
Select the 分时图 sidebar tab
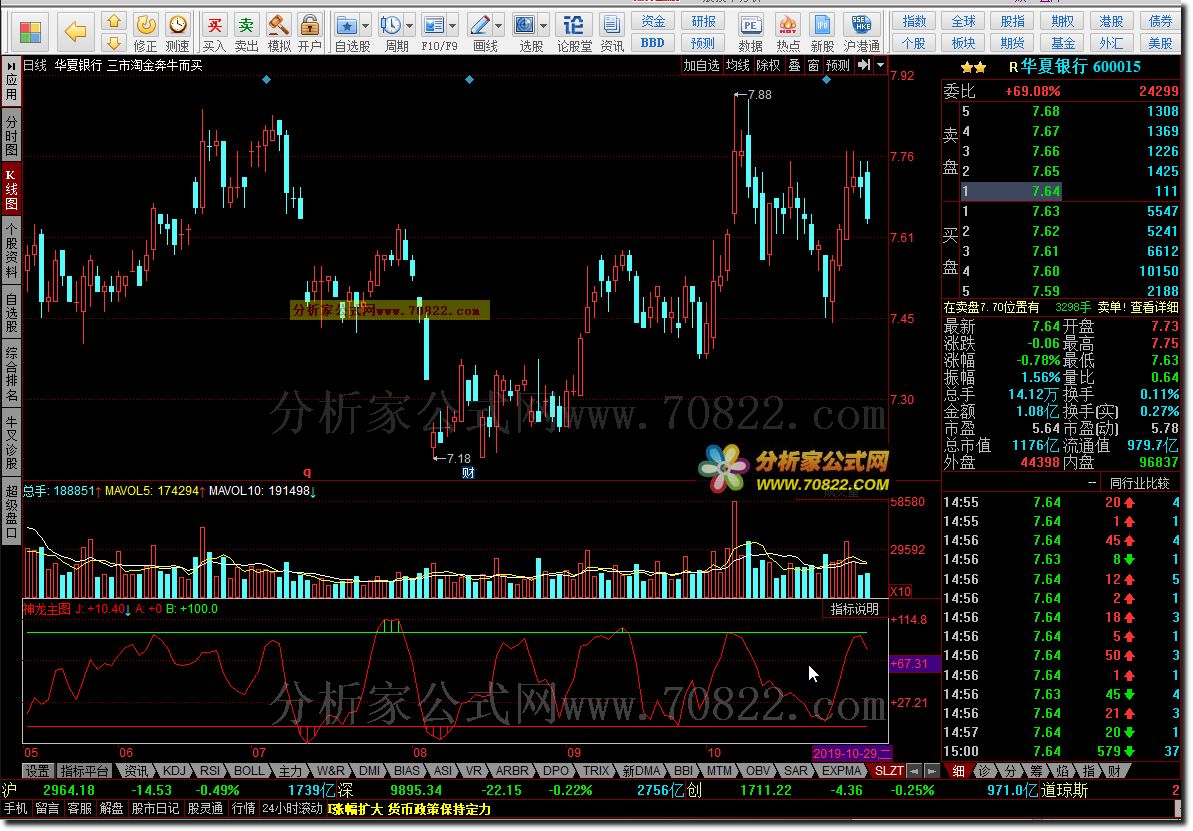pos(11,135)
